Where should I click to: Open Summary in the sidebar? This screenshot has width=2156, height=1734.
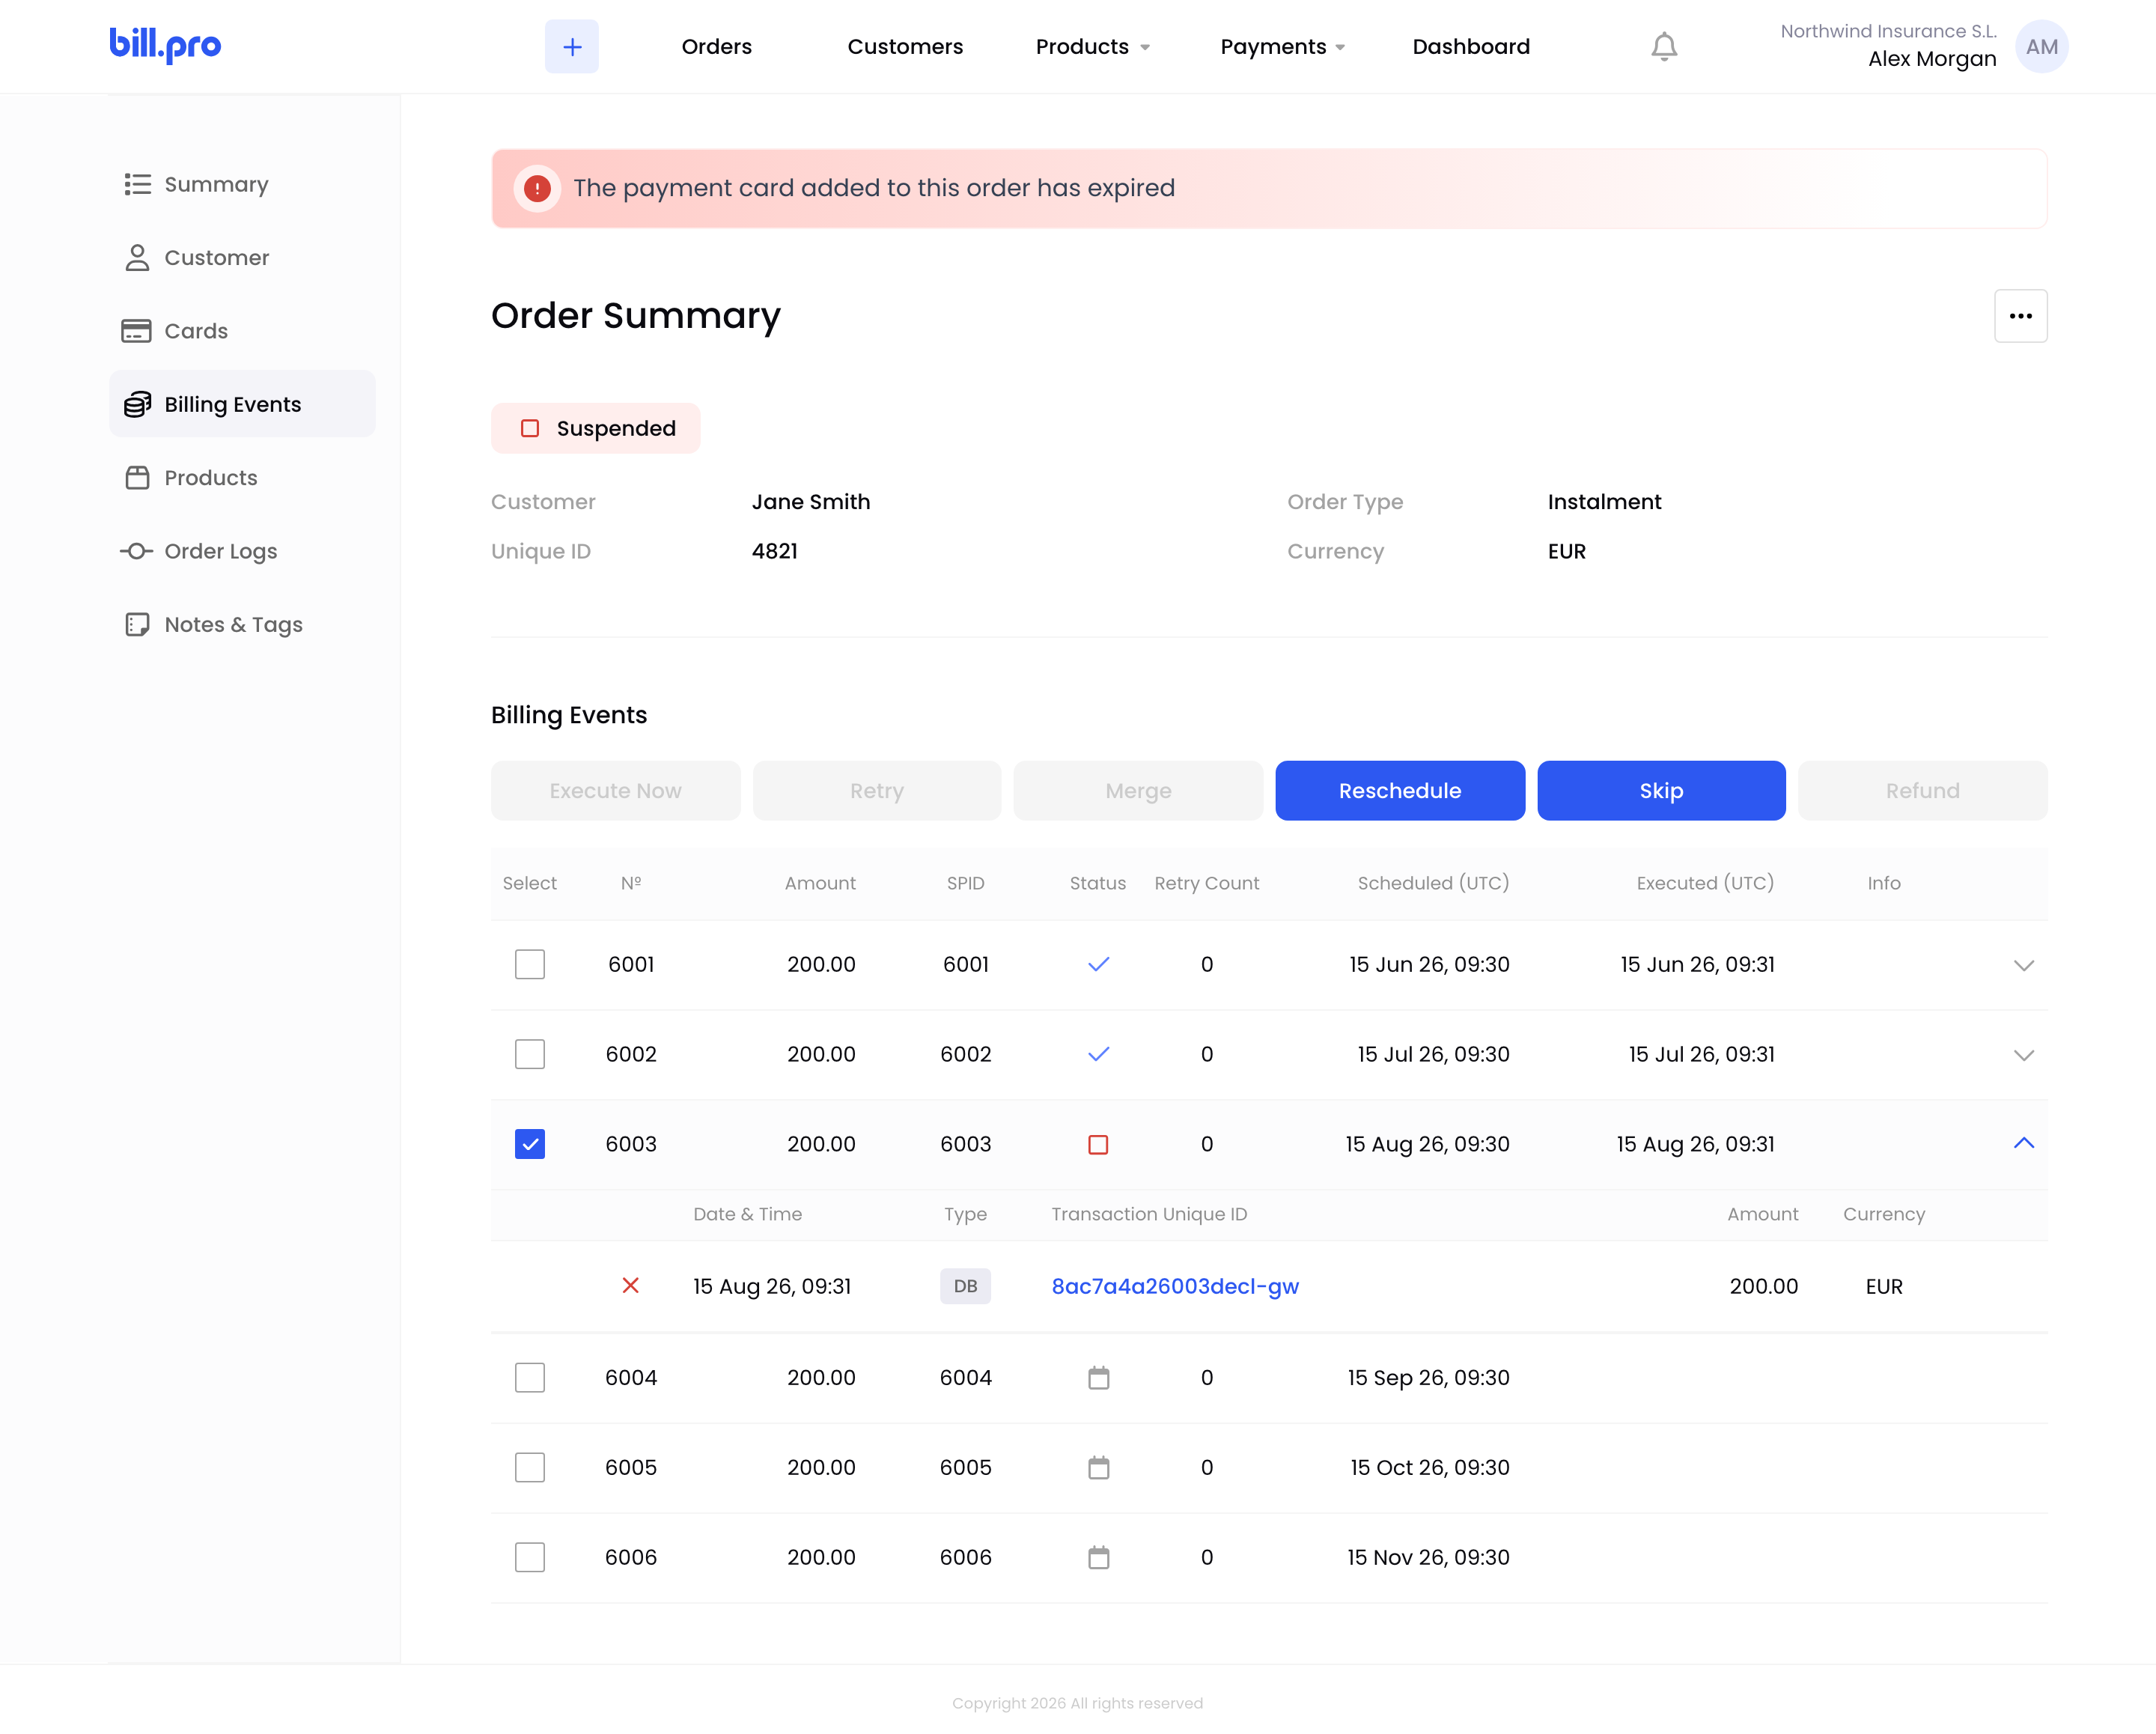point(242,184)
